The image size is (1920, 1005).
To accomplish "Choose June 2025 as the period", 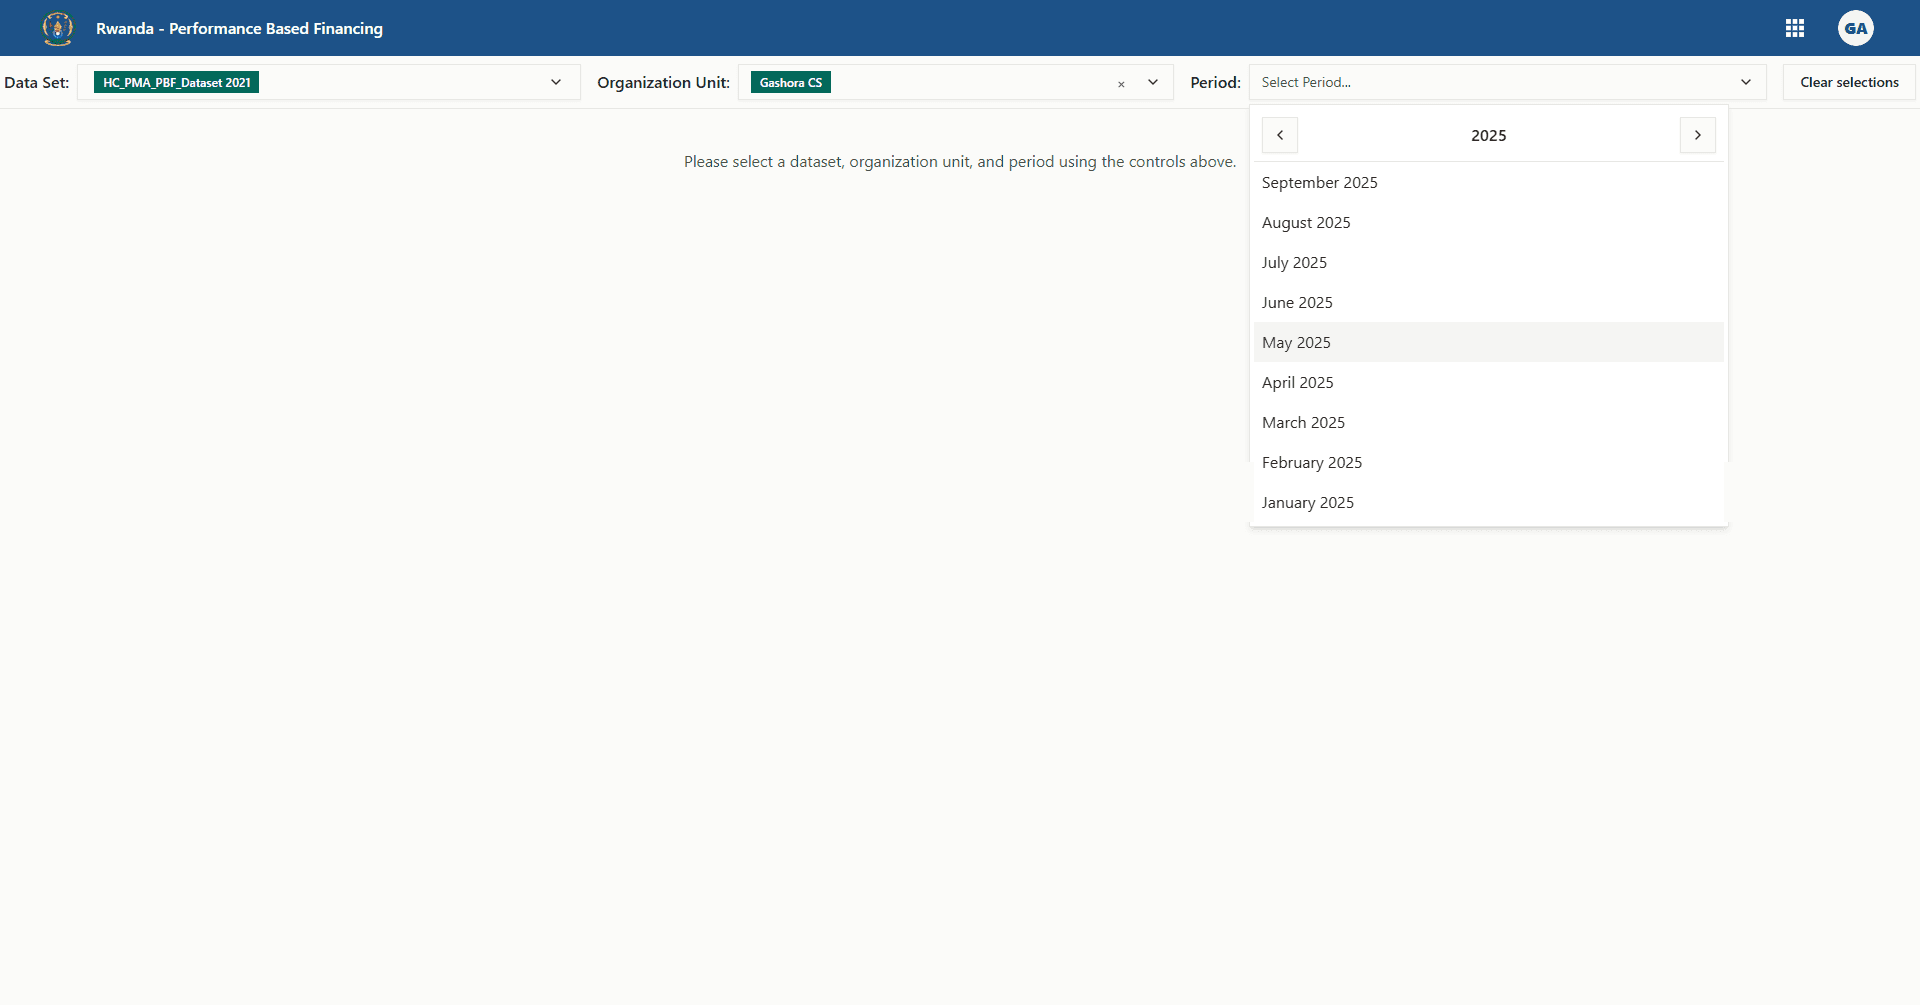I will point(1297,302).
